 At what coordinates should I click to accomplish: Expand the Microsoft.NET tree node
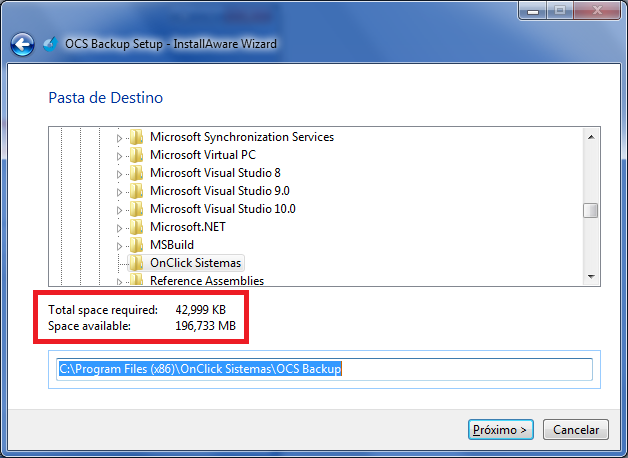point(119,228)
